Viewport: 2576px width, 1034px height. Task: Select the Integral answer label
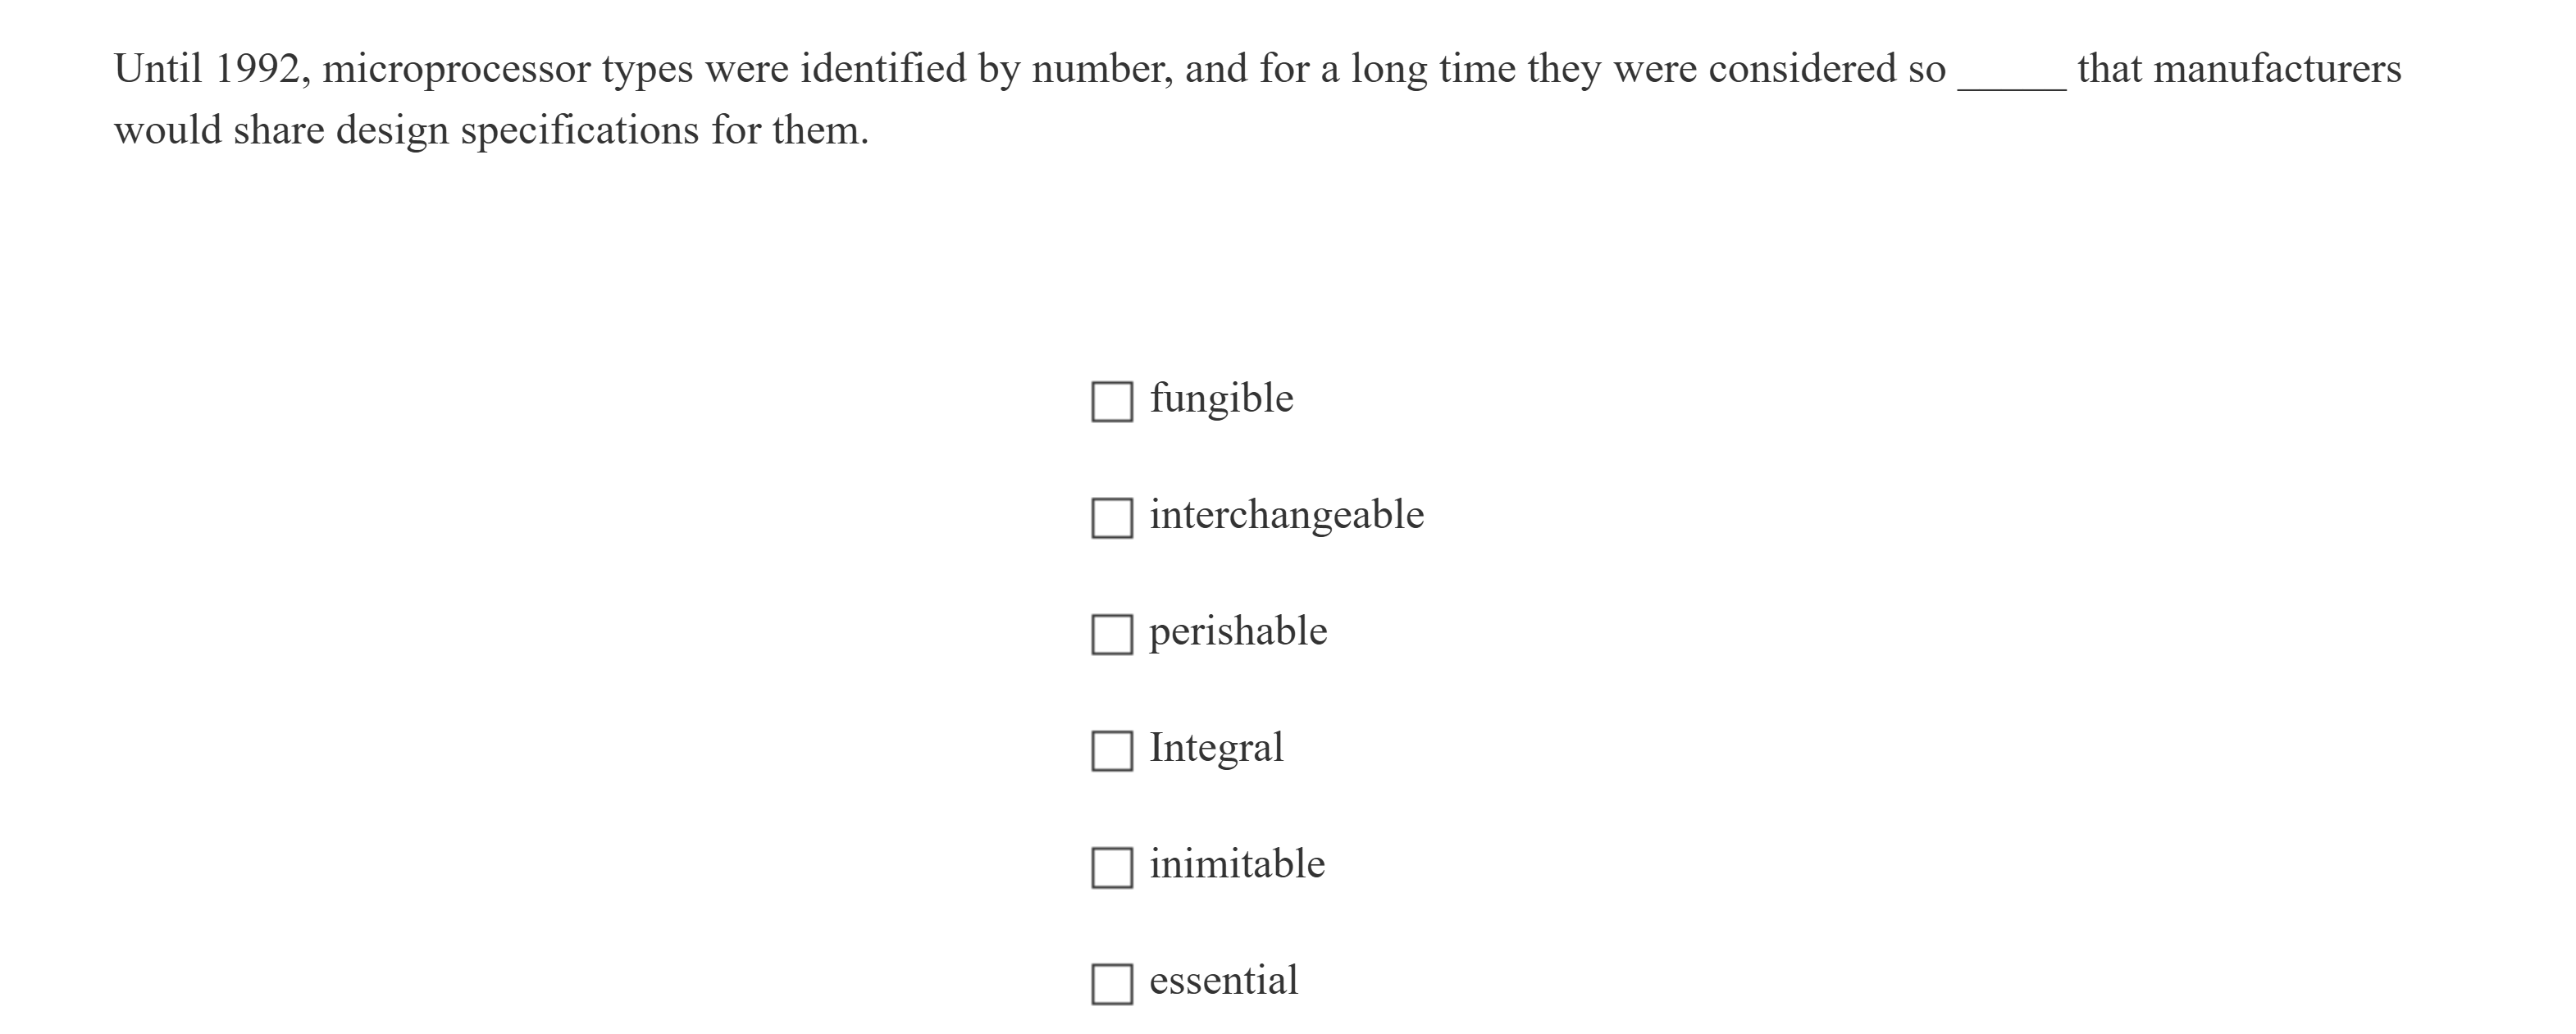(1217, 747)
